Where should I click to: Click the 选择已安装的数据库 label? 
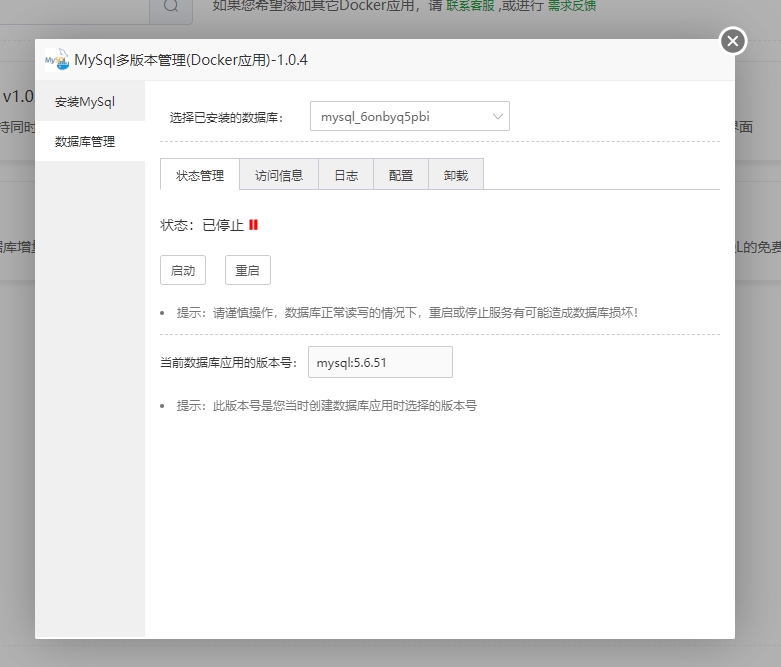click(227, 118)
